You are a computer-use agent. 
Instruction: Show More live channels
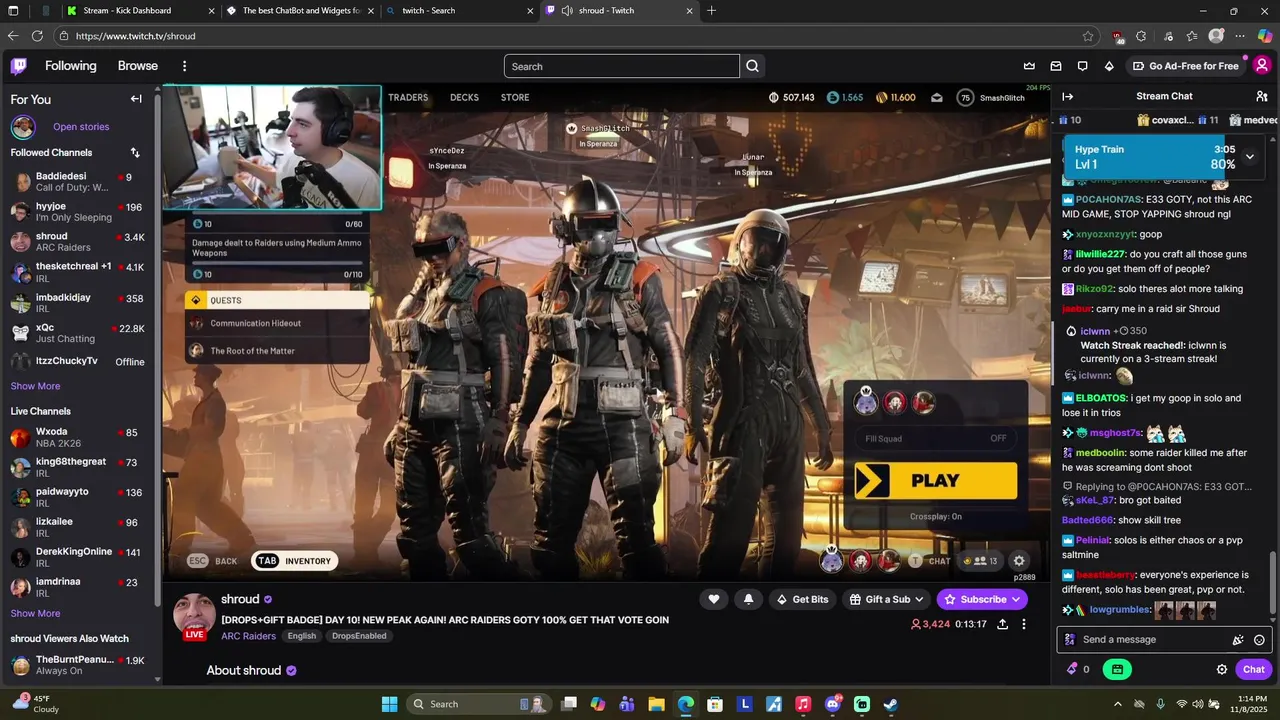point(35,613)
